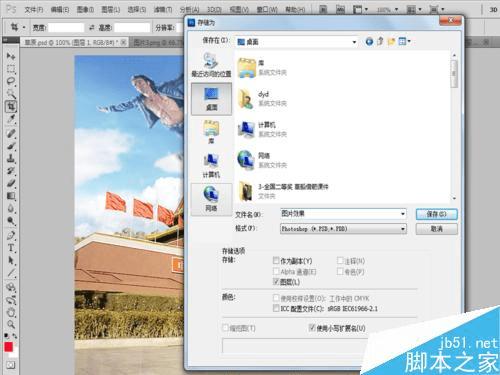The width and height of the screenshot is (500, 375).
Task: Open the 格式 Photoshop format dropdown
Action: coord(403,229)
